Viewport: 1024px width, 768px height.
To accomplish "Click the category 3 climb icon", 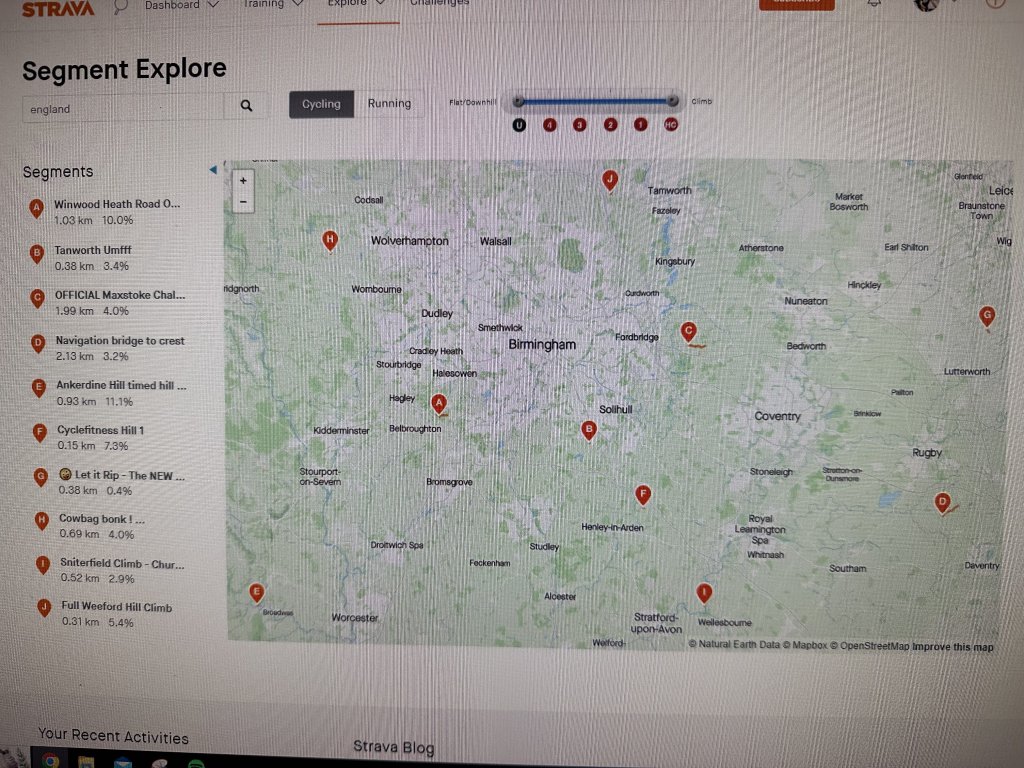I will (579, 125).
